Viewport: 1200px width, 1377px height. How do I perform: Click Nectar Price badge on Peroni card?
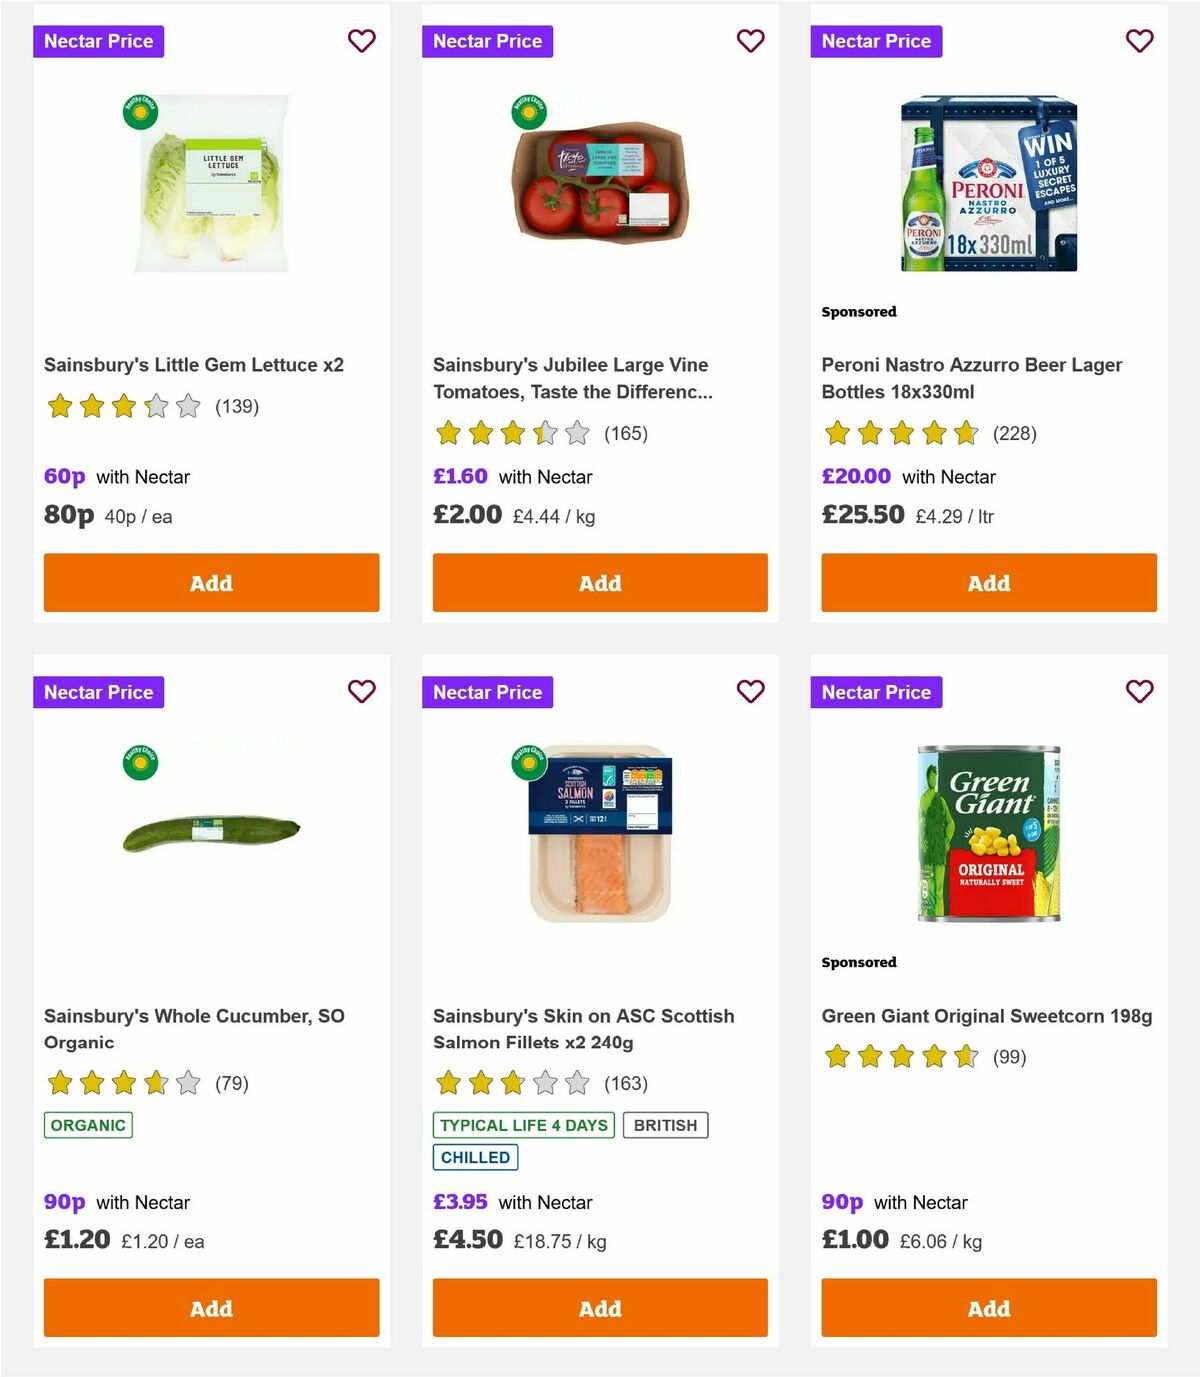pos(877,41)
